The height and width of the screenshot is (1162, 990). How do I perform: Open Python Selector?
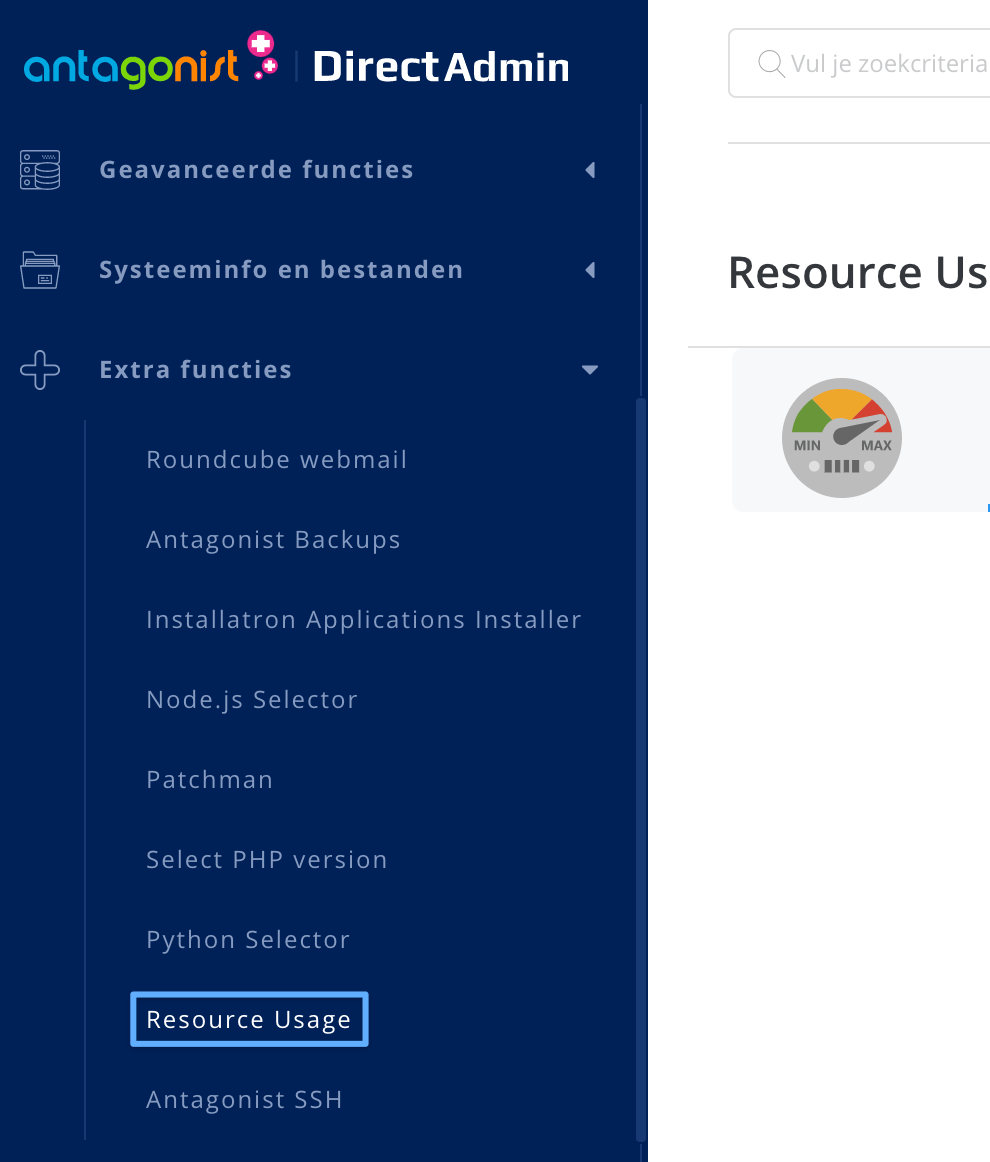pyautogui.click(x=248, y=940)
